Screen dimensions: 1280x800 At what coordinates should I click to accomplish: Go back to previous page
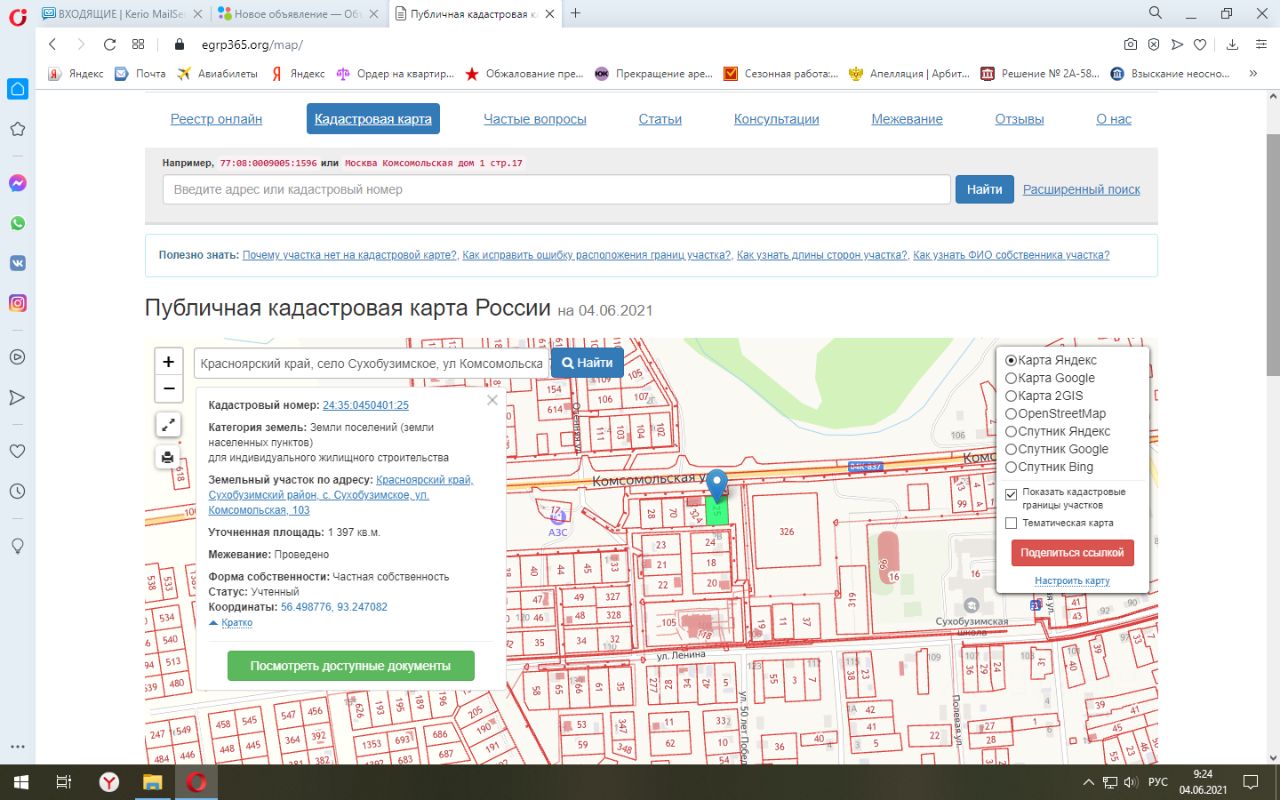[x=53, y=44]
